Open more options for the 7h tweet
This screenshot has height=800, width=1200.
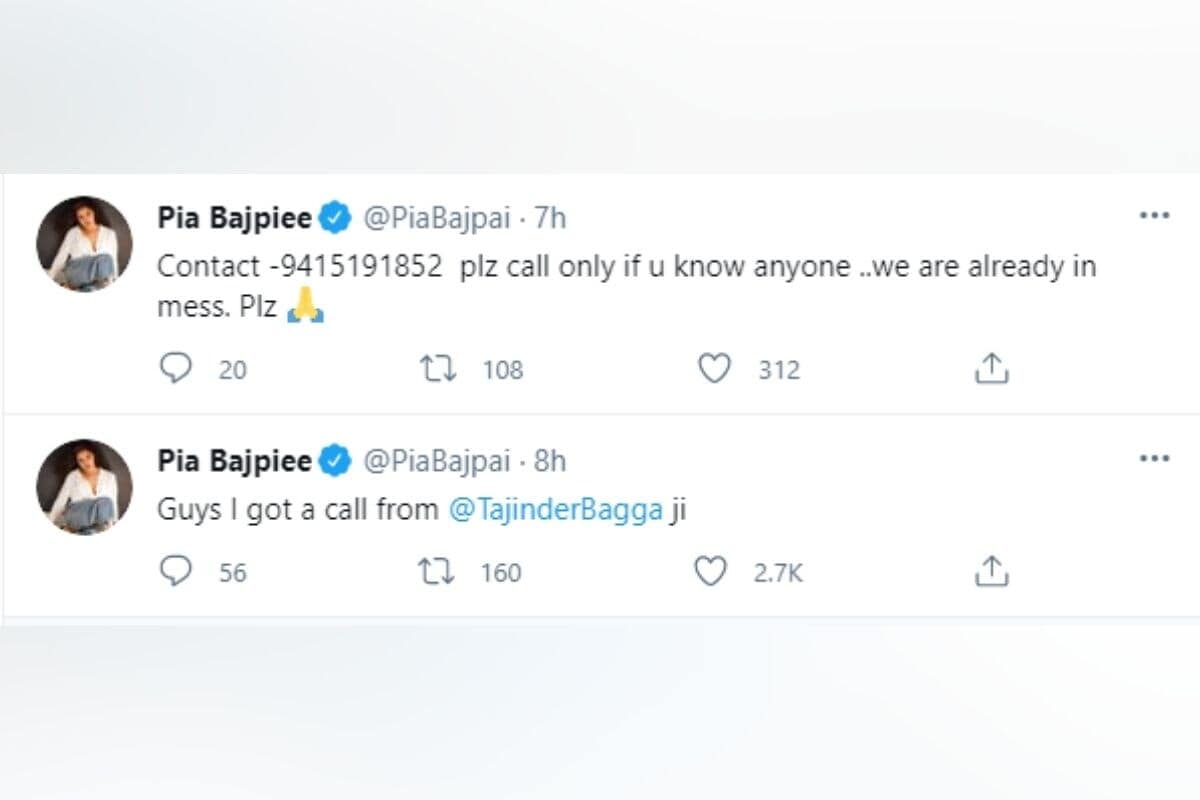point(1154,215)
